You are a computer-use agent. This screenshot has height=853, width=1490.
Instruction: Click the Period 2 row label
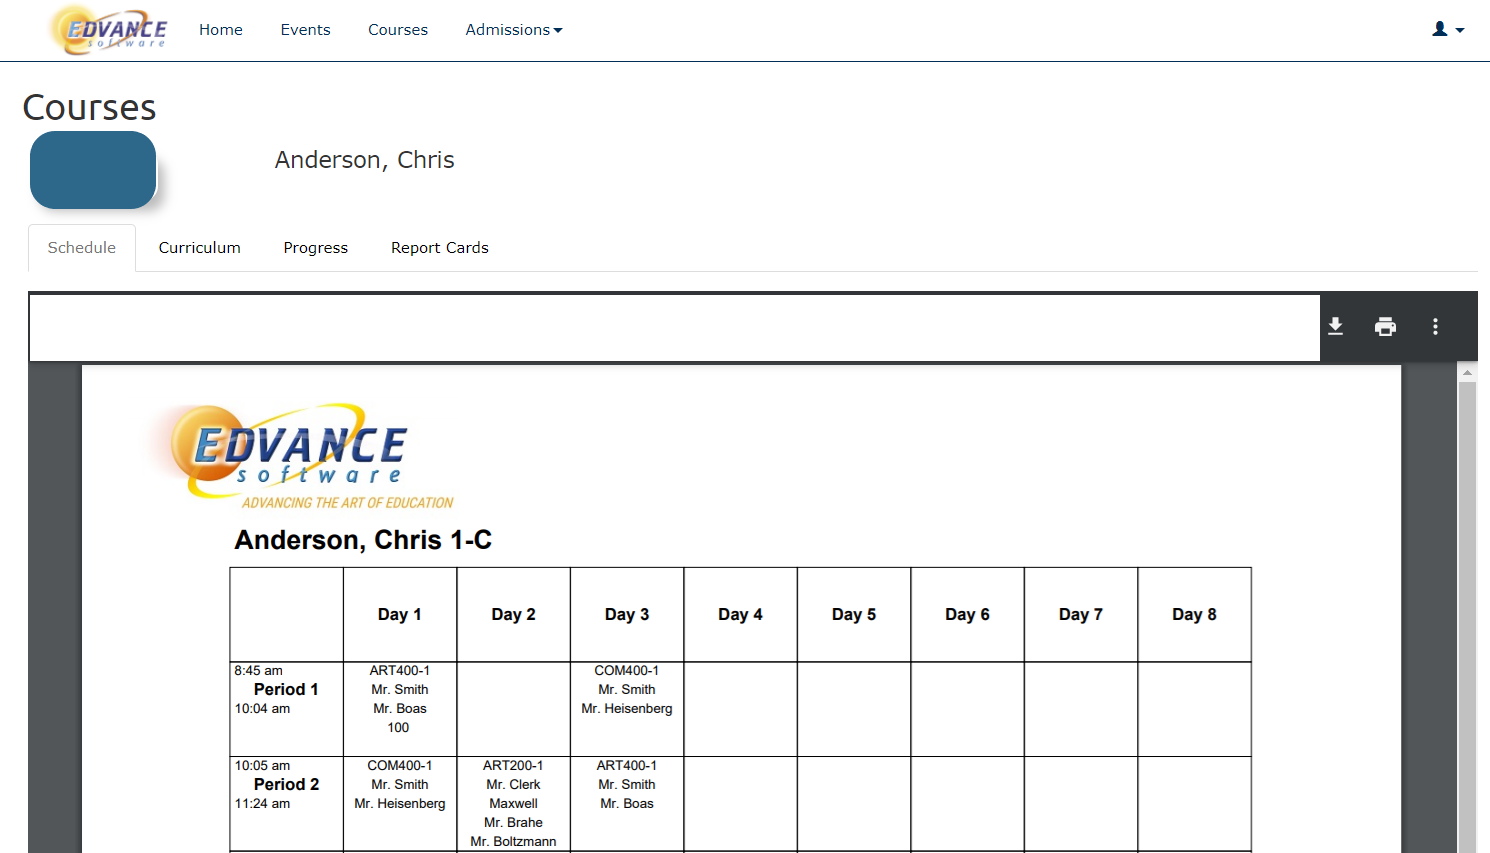(286, 785)
